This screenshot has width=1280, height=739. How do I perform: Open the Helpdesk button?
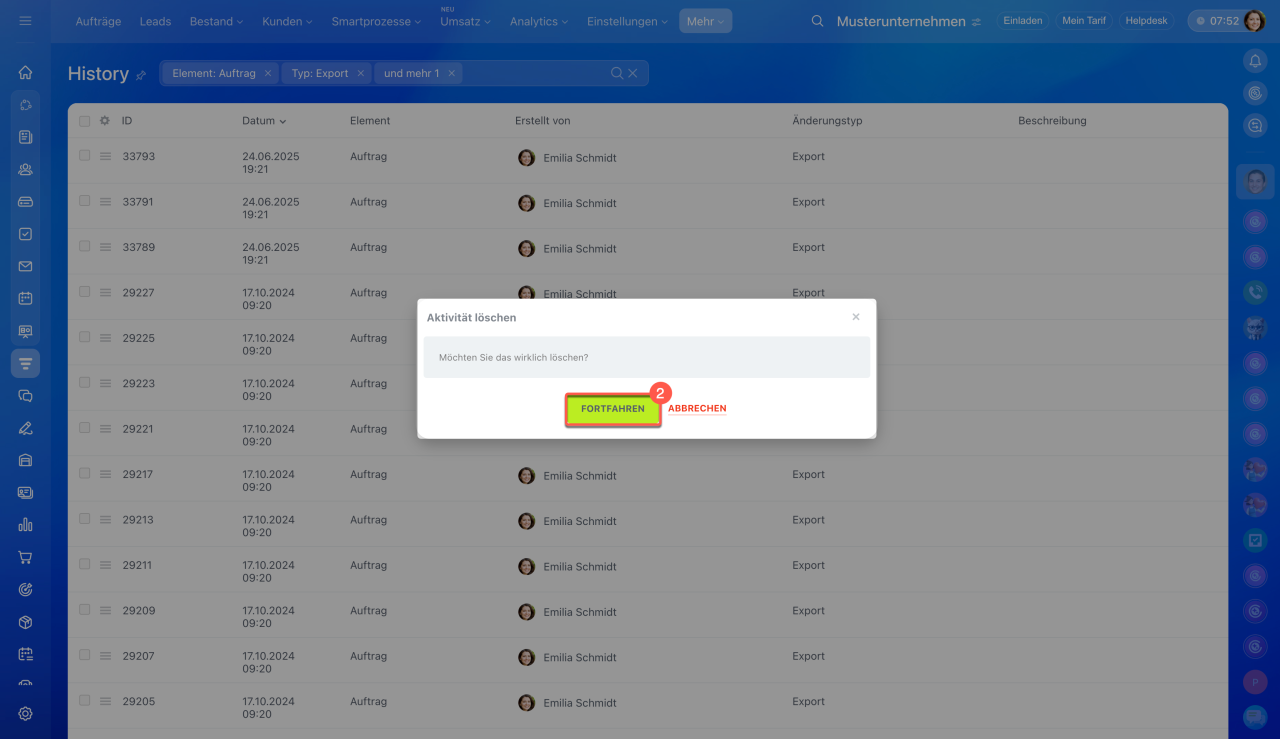click(x=1146, y=21)
